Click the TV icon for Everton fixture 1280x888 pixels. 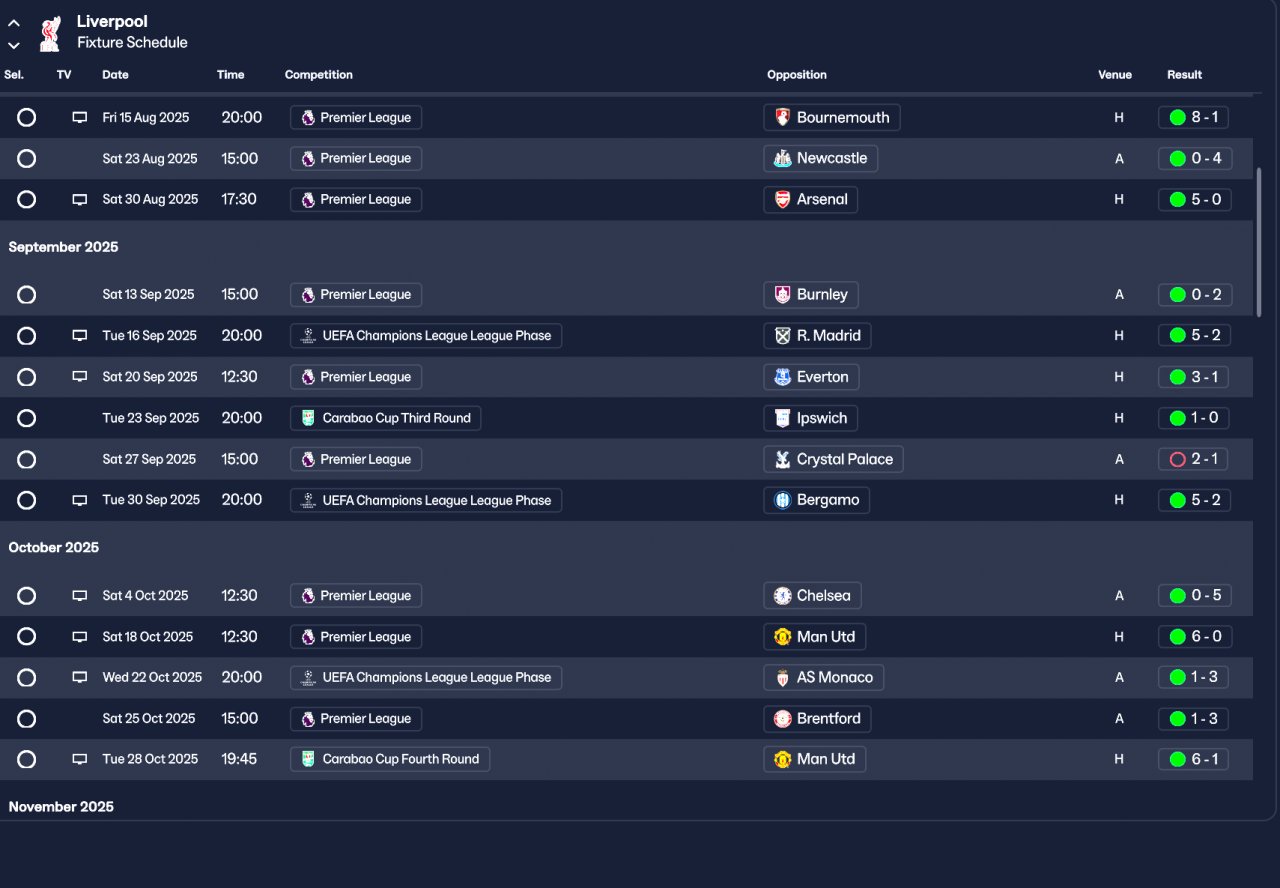click(80, 377)
